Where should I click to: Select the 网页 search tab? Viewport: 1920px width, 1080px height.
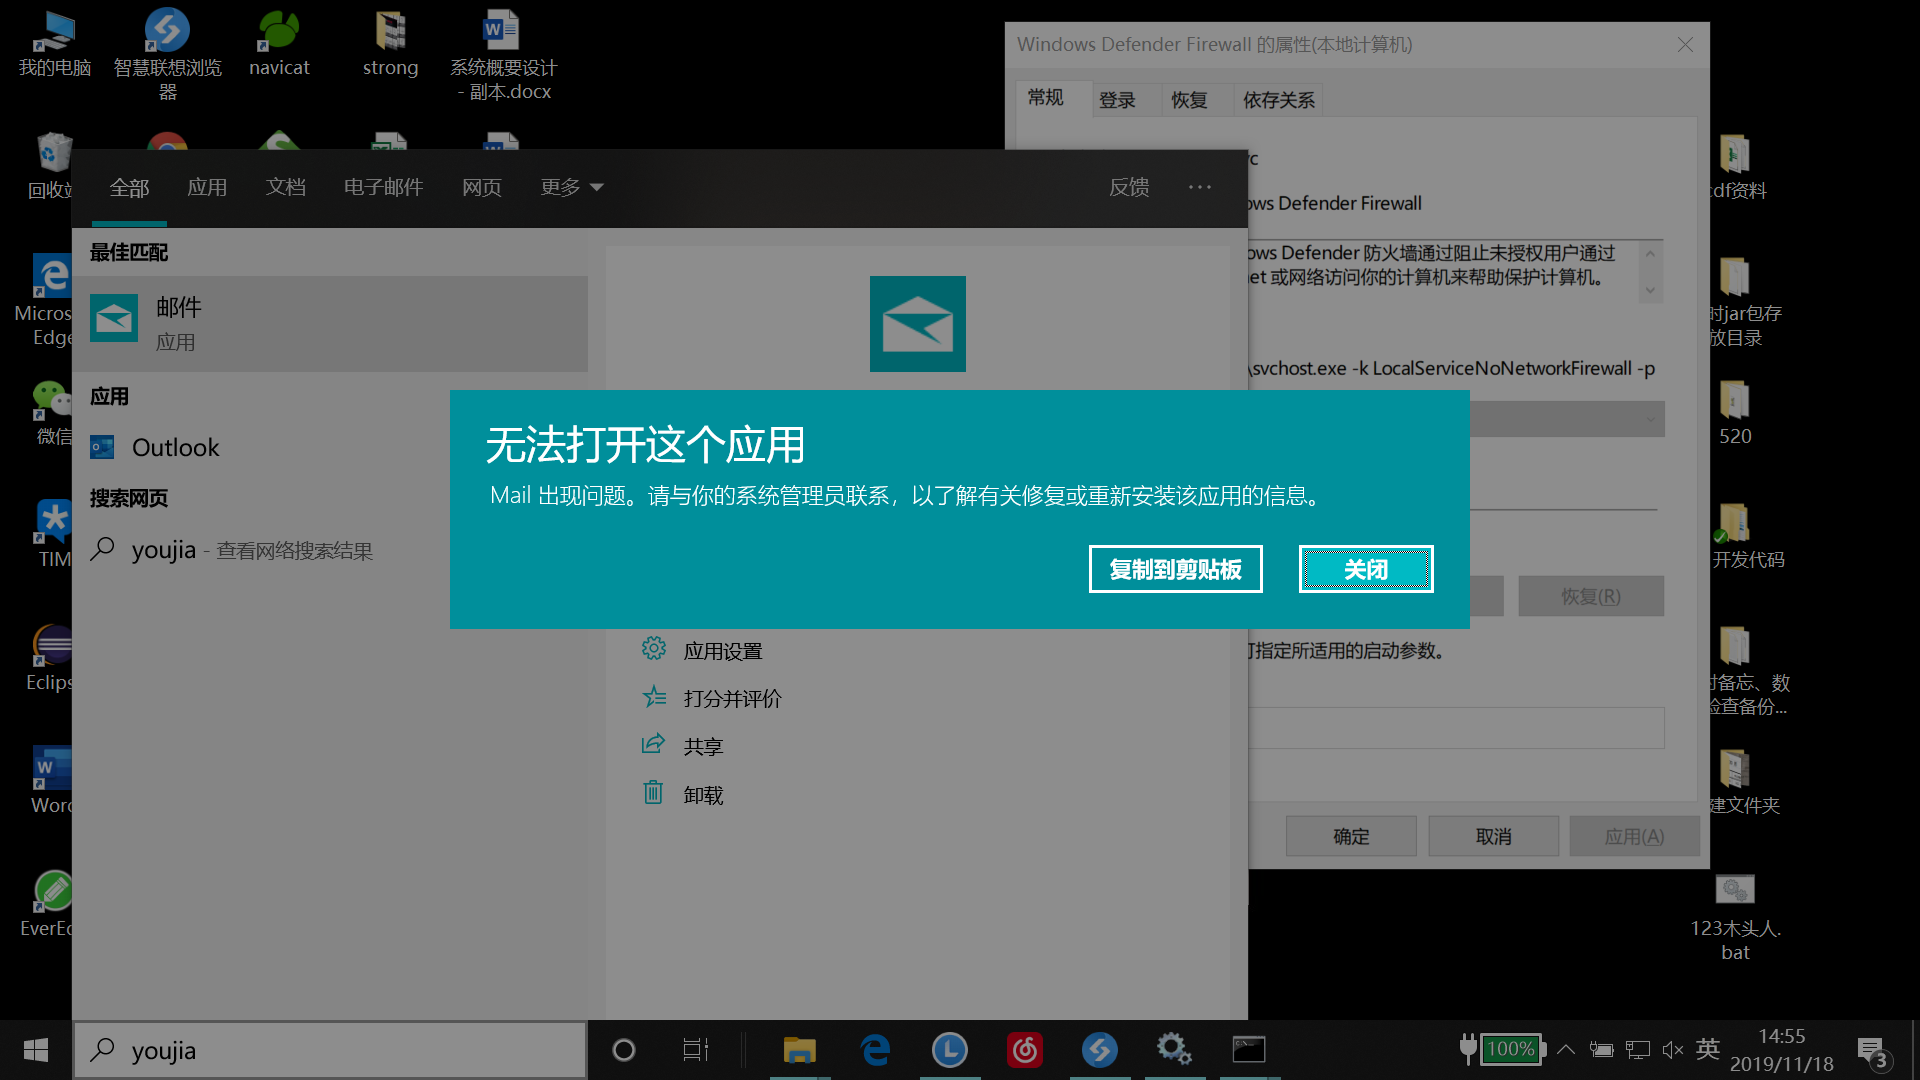[481, 187]
